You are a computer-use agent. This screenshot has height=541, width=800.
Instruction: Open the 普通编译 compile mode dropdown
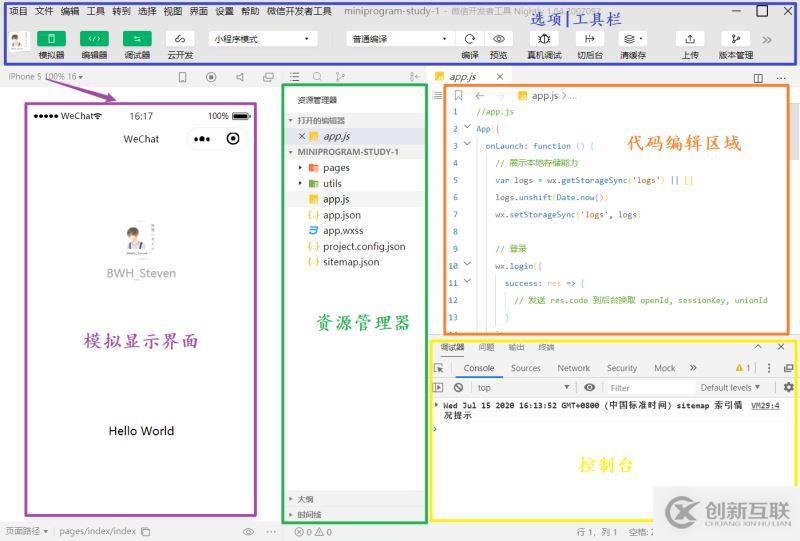399,38
